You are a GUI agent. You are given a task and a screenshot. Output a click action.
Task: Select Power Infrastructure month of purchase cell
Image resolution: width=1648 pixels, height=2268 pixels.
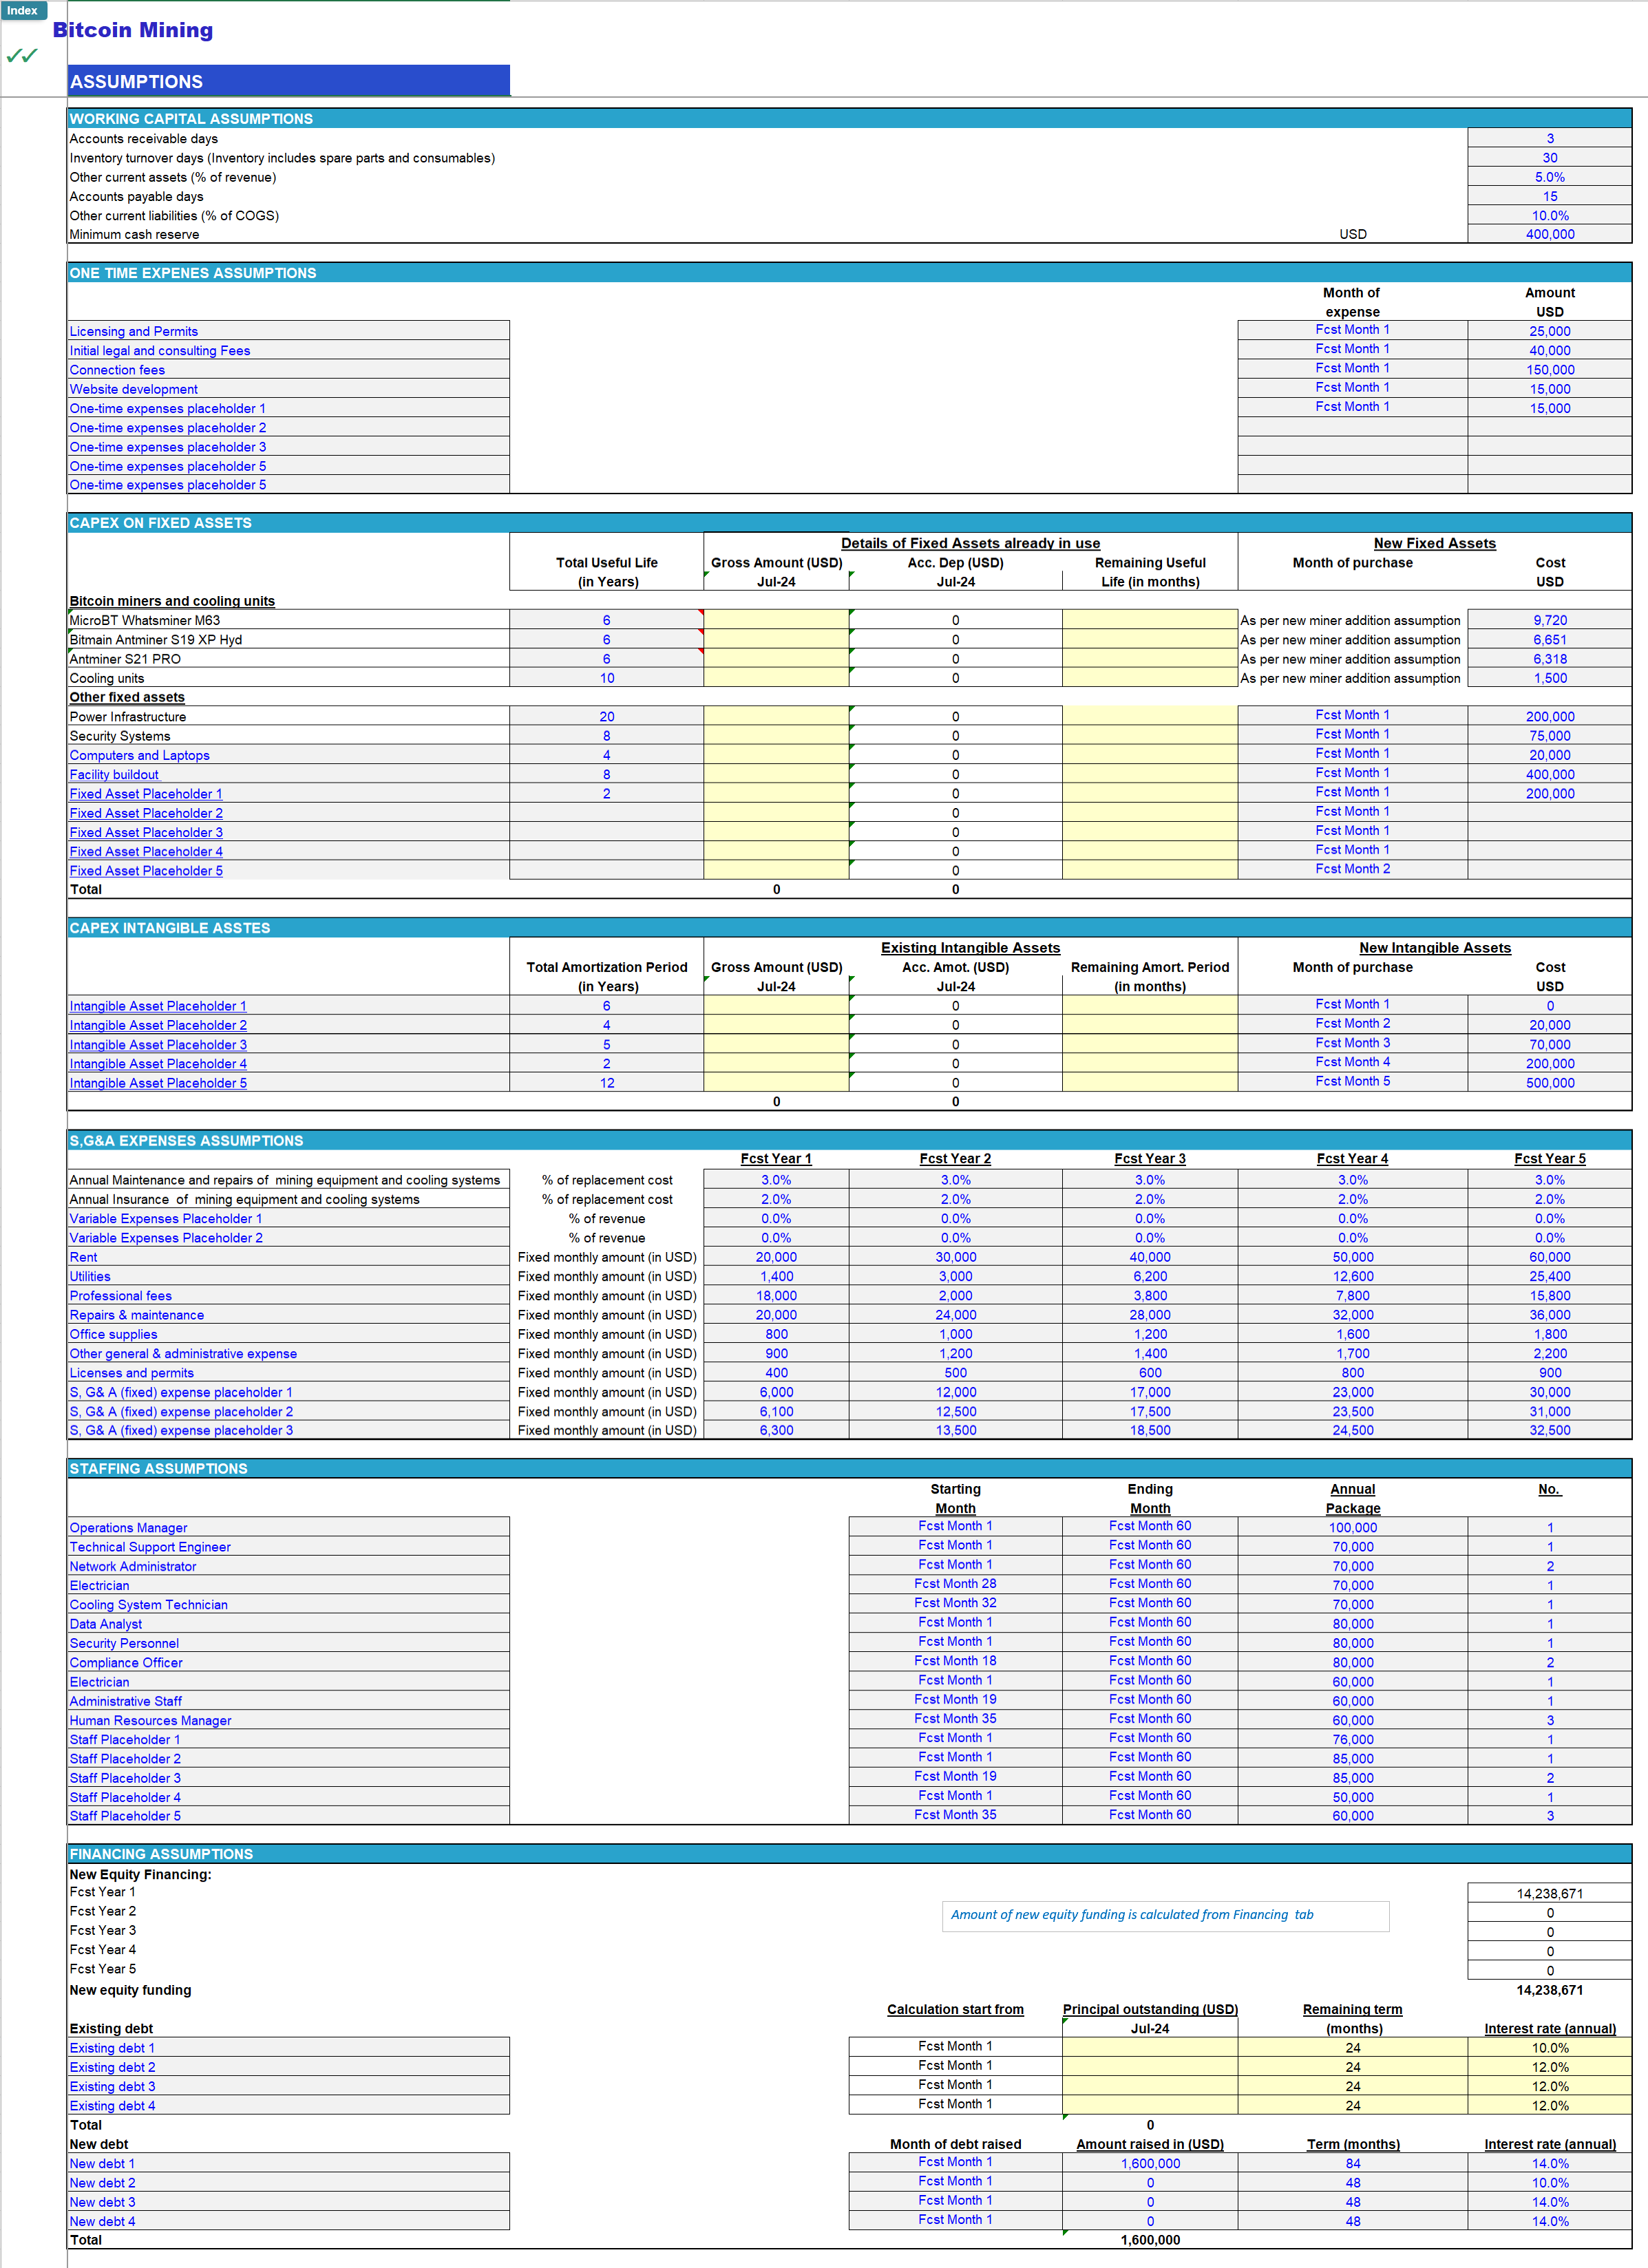(x=1352, y=716)
